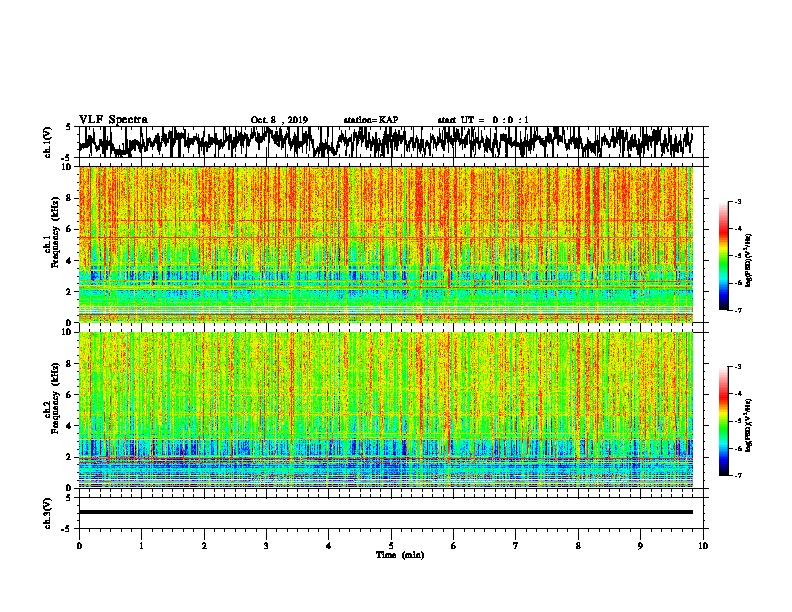
Task: Click the time axis tick label "5"
Action: (391, 545)
